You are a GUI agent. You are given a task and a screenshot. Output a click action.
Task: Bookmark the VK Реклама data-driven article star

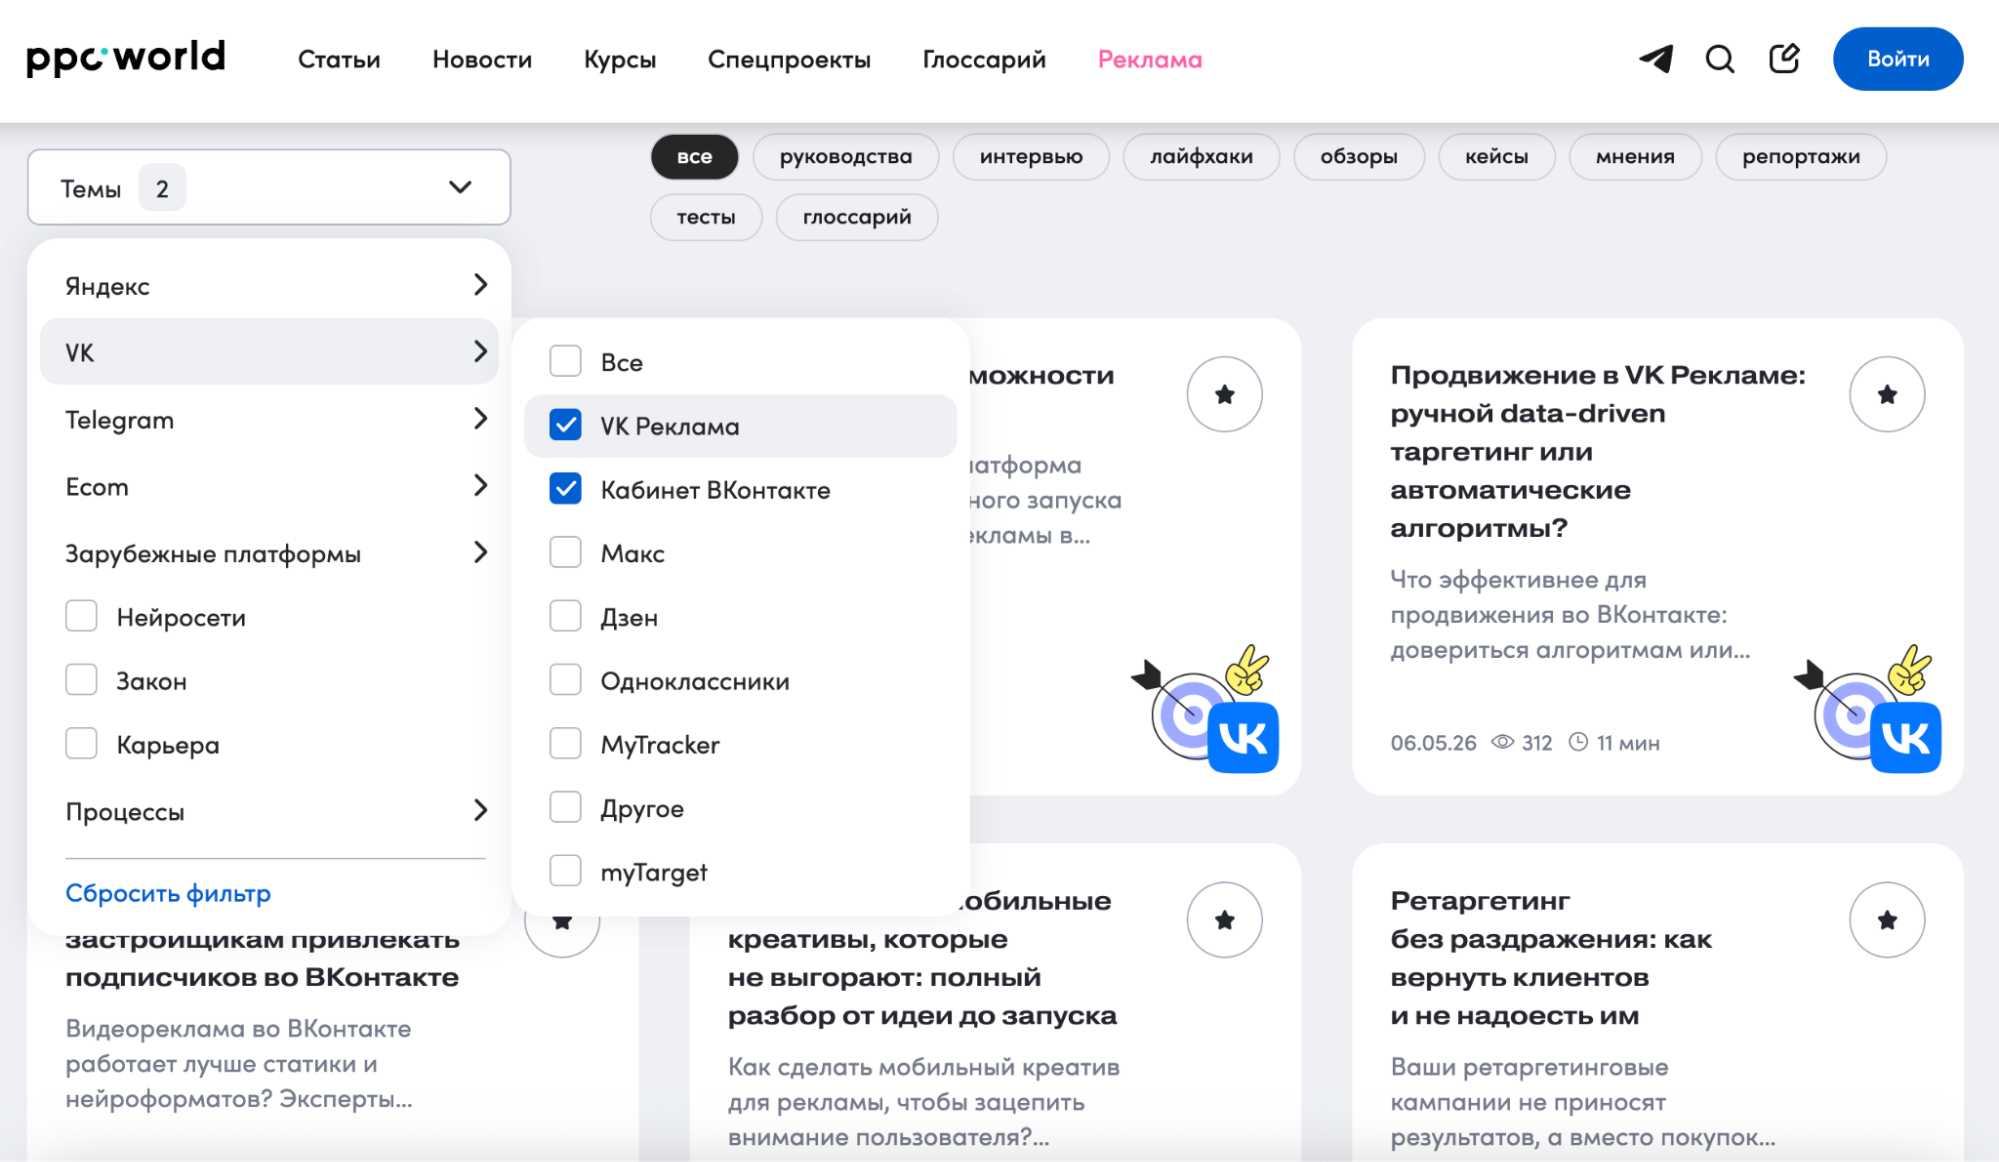(x=1887, y=394)
